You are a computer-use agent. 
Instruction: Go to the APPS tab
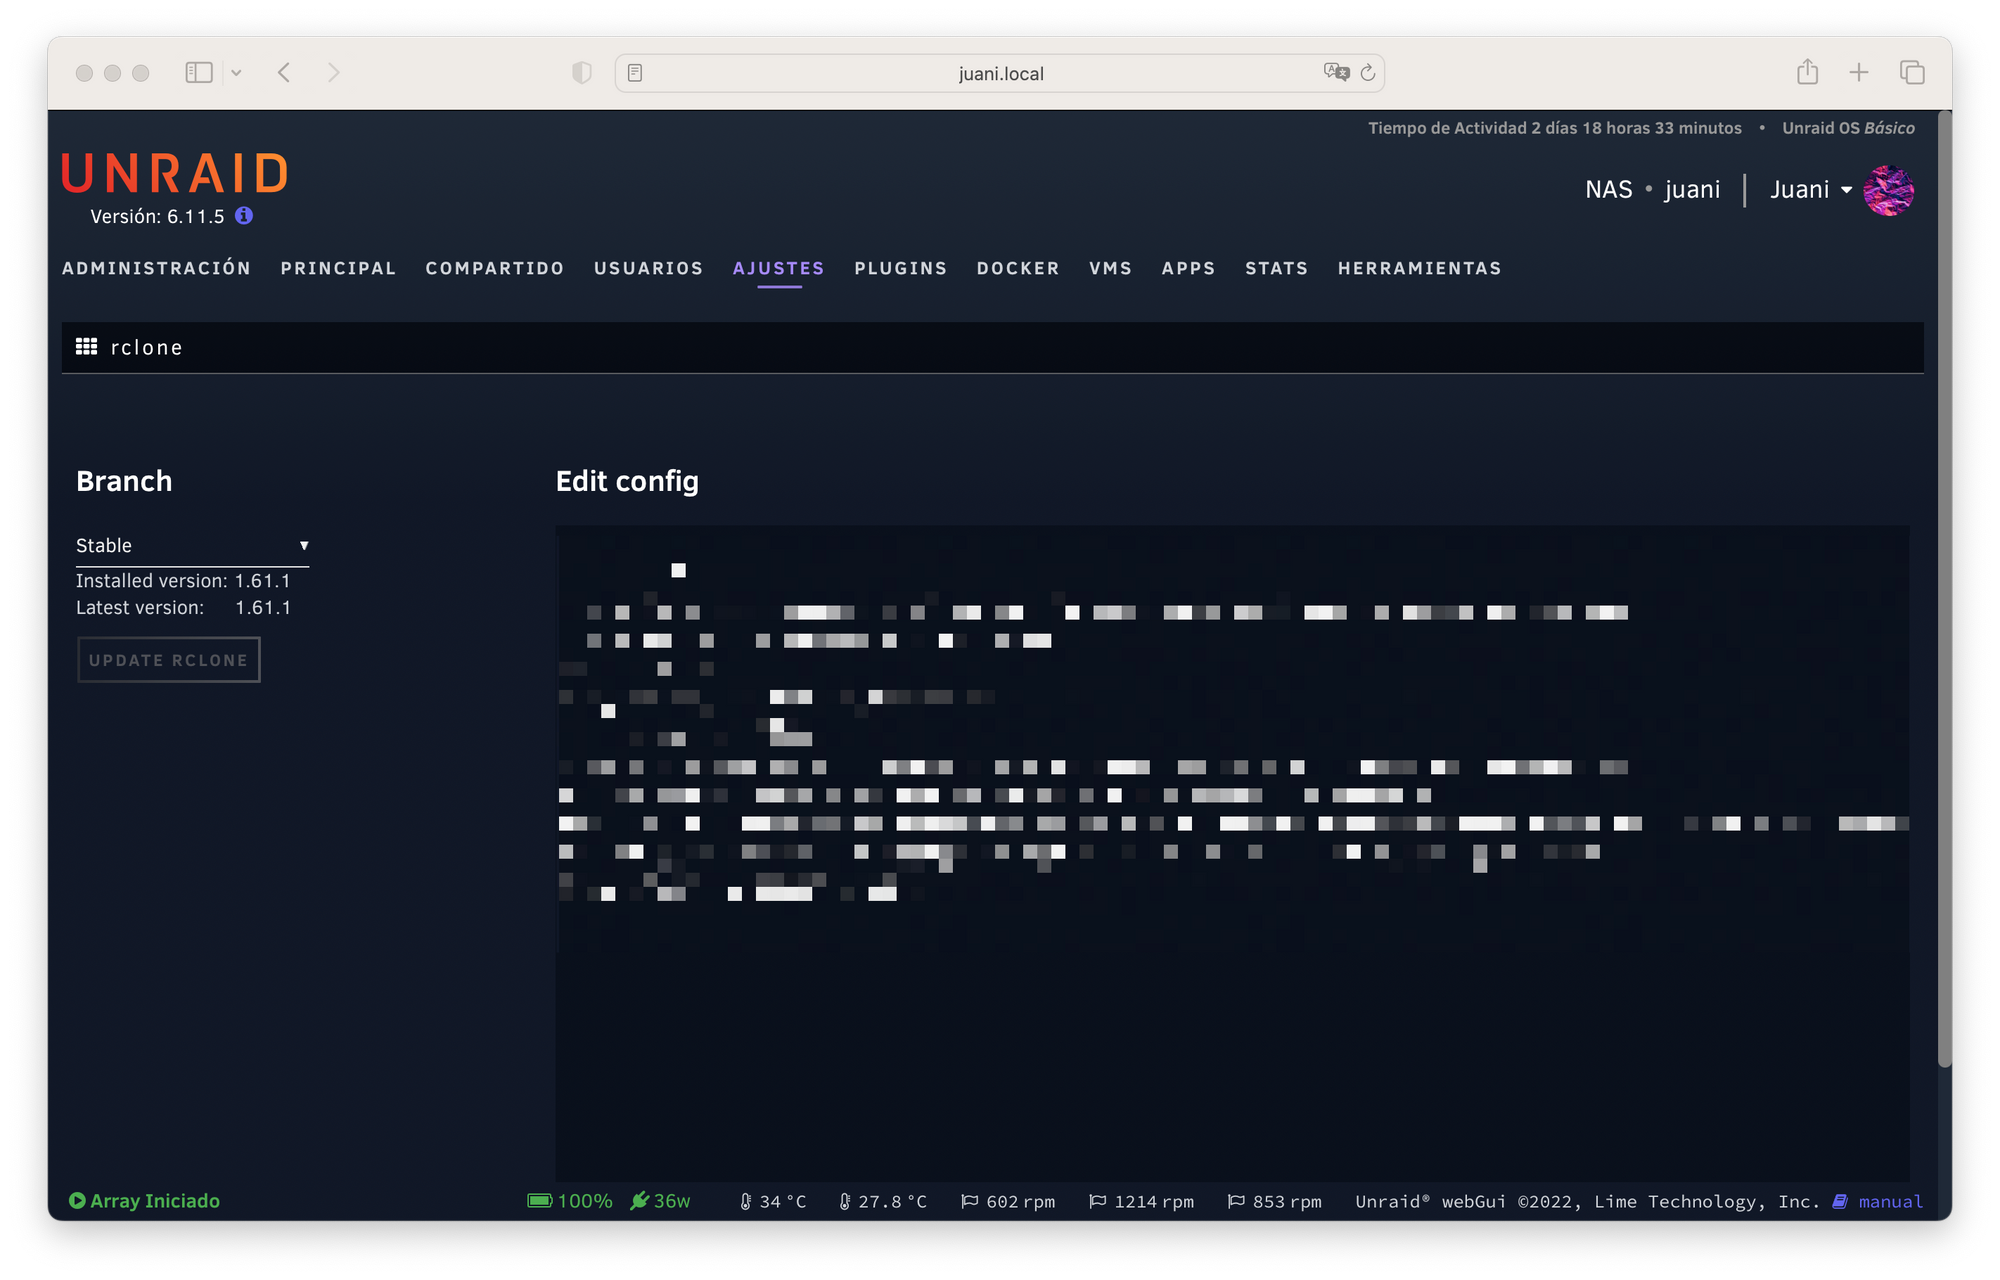click(x=1189, y=268)
